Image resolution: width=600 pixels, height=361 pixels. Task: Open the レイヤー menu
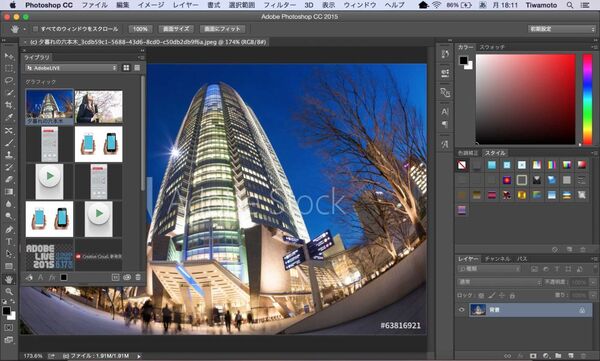186,5
